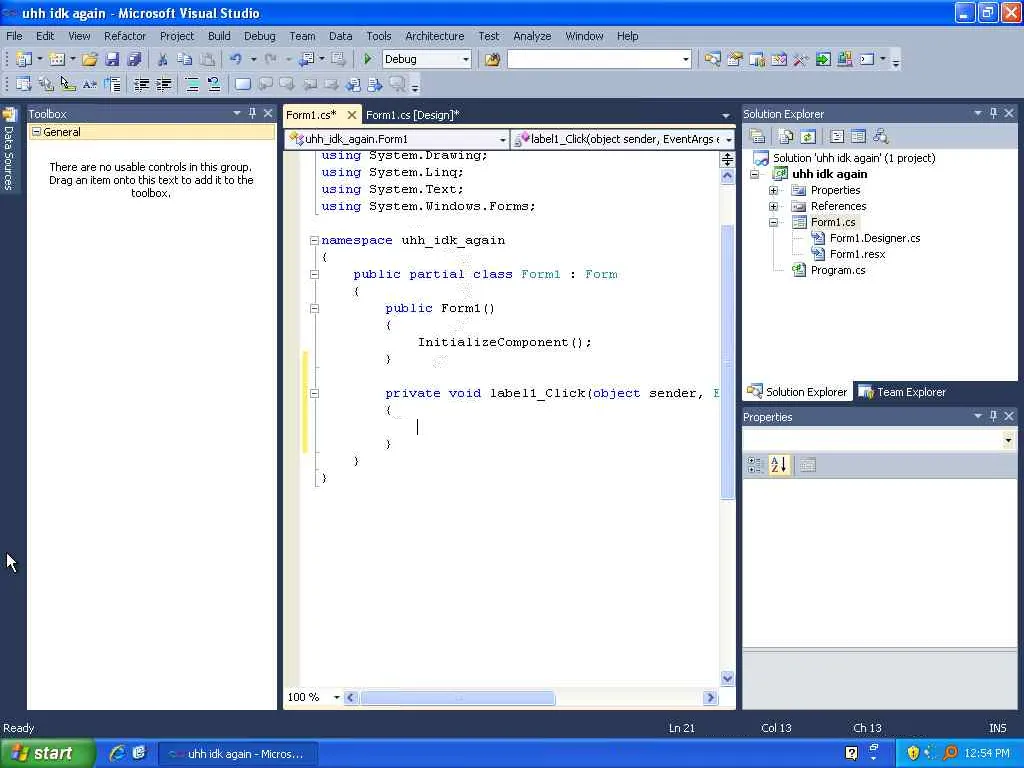Click the Cut scissors icon

point(162,60)
